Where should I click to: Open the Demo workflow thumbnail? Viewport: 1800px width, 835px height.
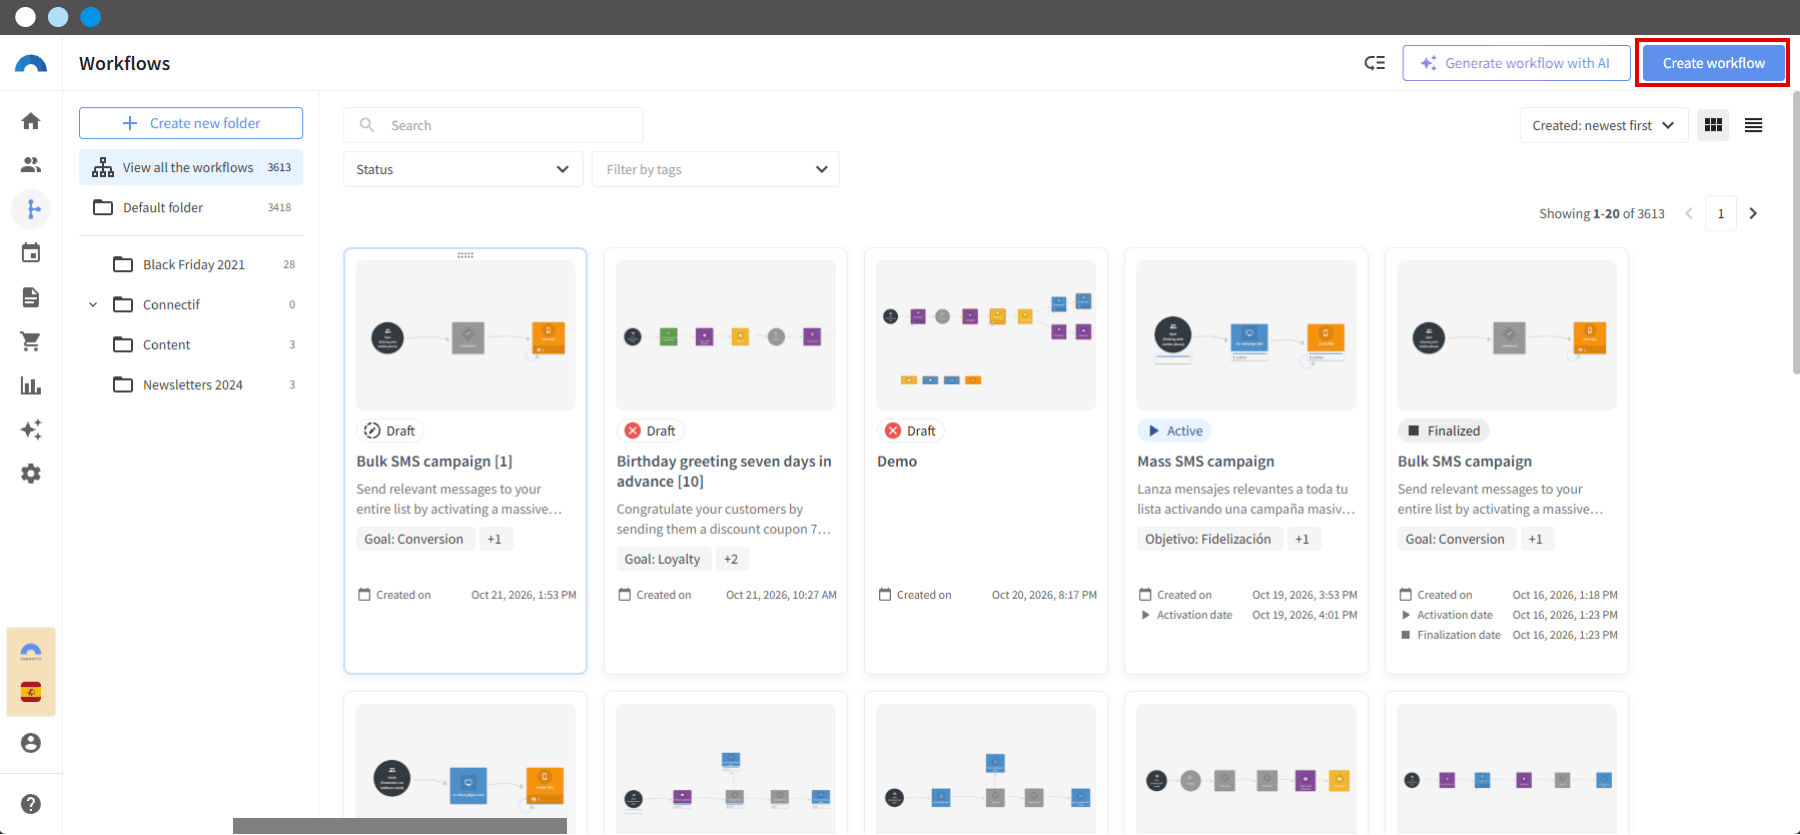986,335
